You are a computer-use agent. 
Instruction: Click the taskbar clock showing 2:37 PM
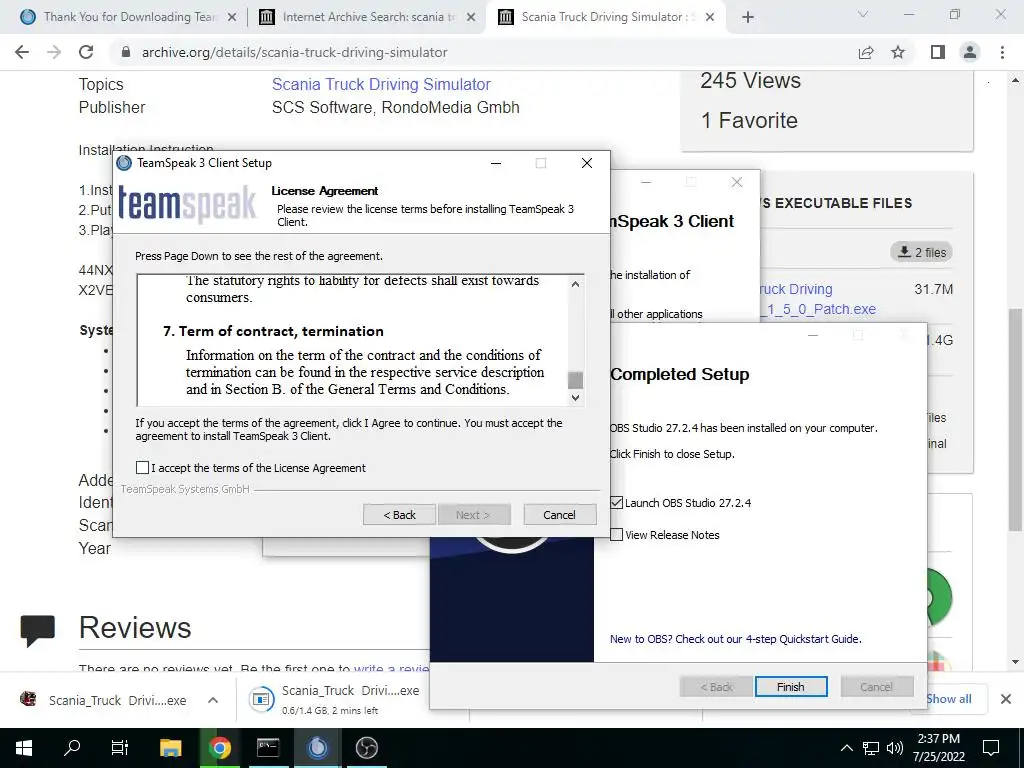click(x=938, y=748)
